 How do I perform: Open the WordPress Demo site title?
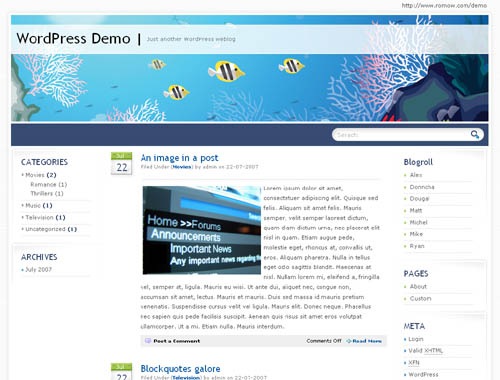pos(73,39)
